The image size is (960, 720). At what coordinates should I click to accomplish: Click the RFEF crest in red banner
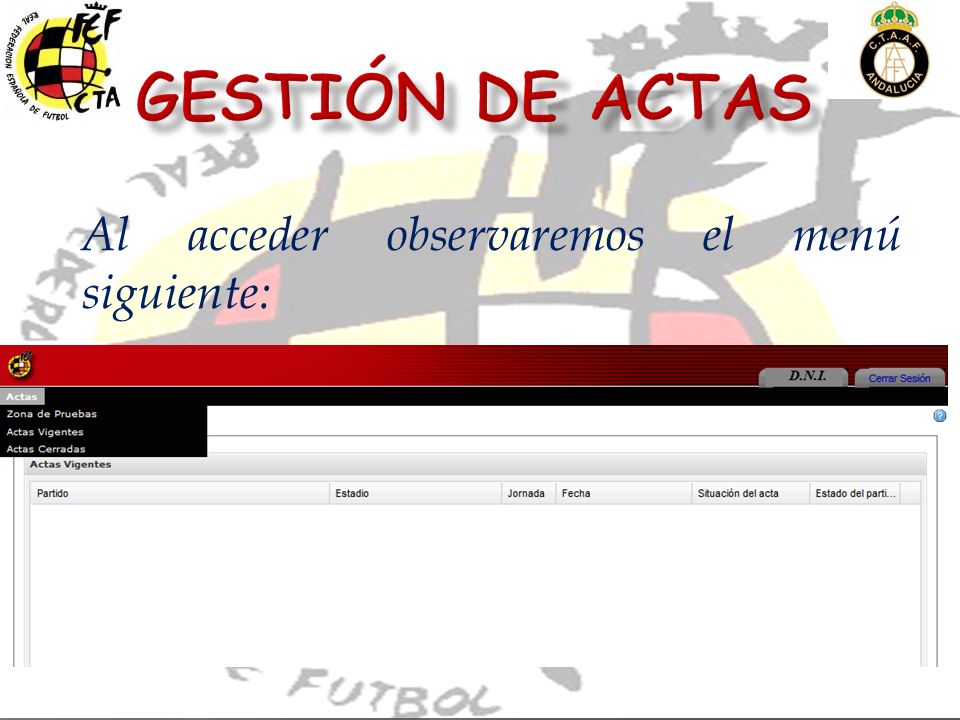point(20,365)
